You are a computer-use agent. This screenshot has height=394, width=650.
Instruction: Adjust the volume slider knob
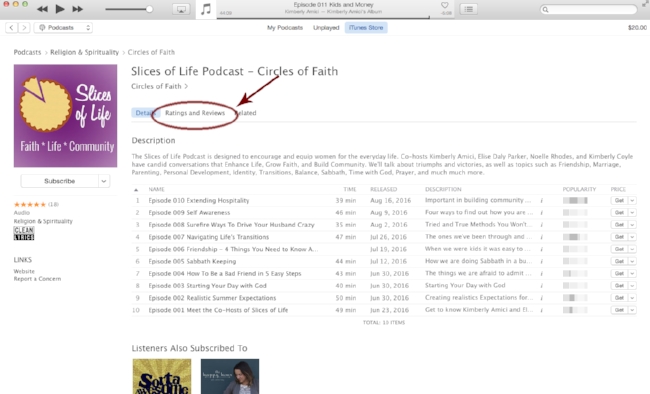point(149,9)
